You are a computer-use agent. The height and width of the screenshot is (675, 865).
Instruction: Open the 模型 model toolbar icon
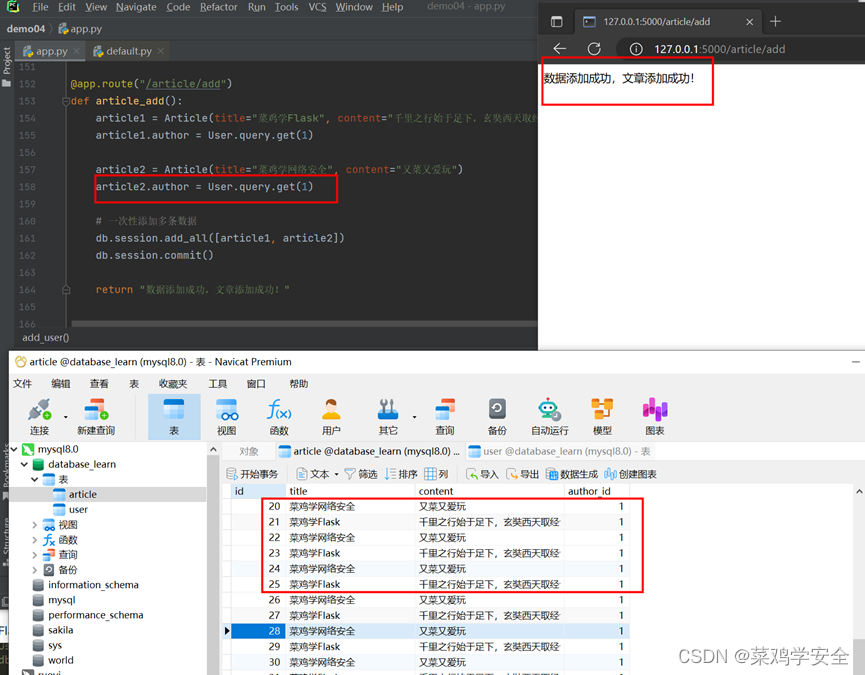tap(602, 417)
